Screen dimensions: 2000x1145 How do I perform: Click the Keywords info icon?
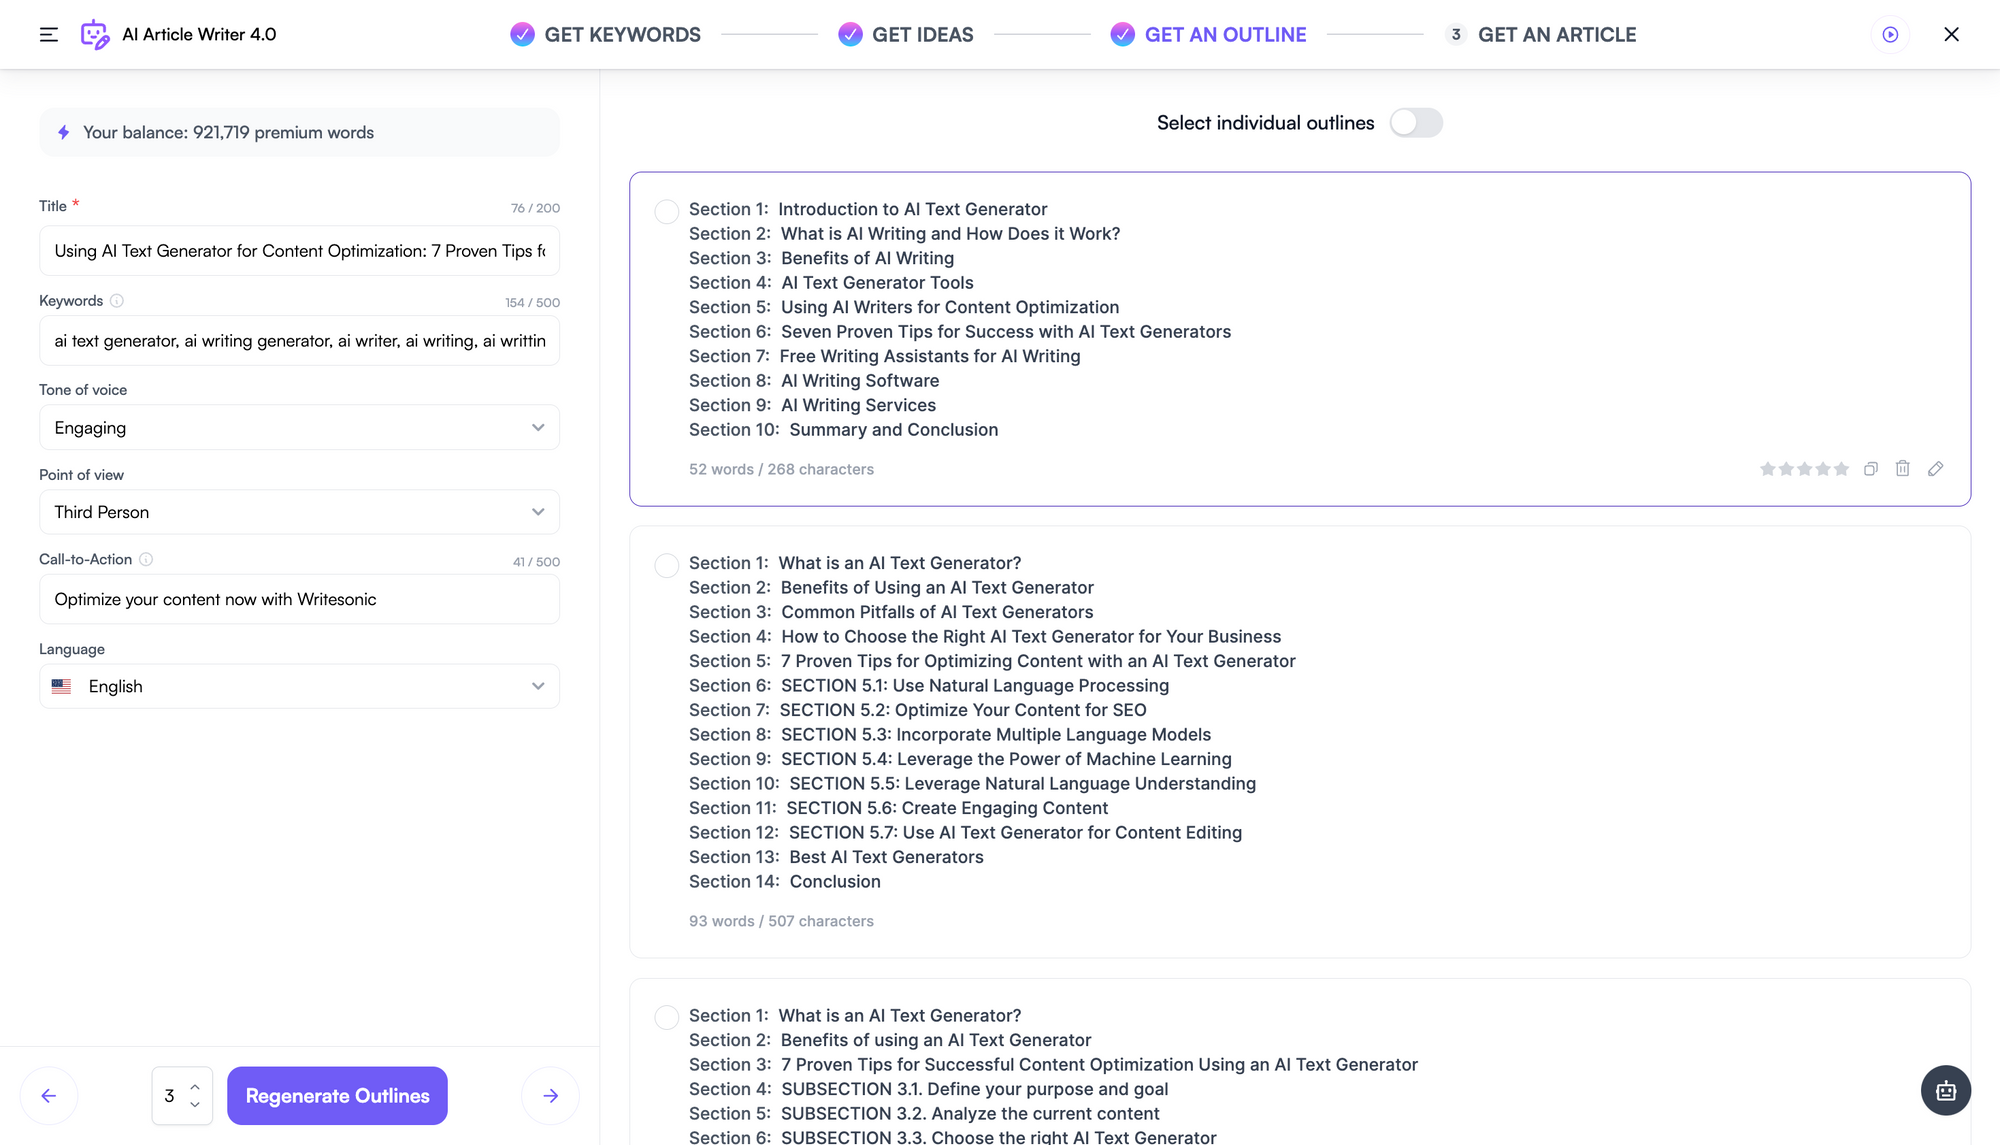[117, 300]
